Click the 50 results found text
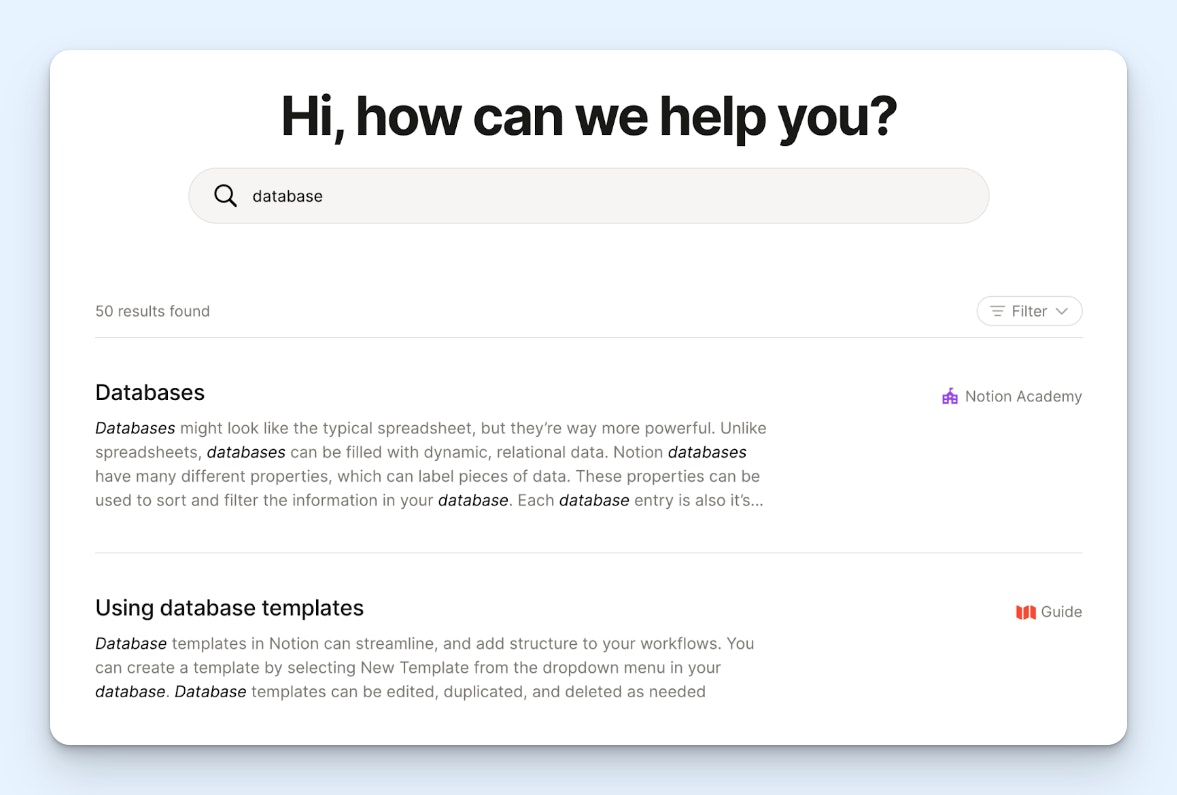This screenshot has height=795, width=1177. point(152,311)
